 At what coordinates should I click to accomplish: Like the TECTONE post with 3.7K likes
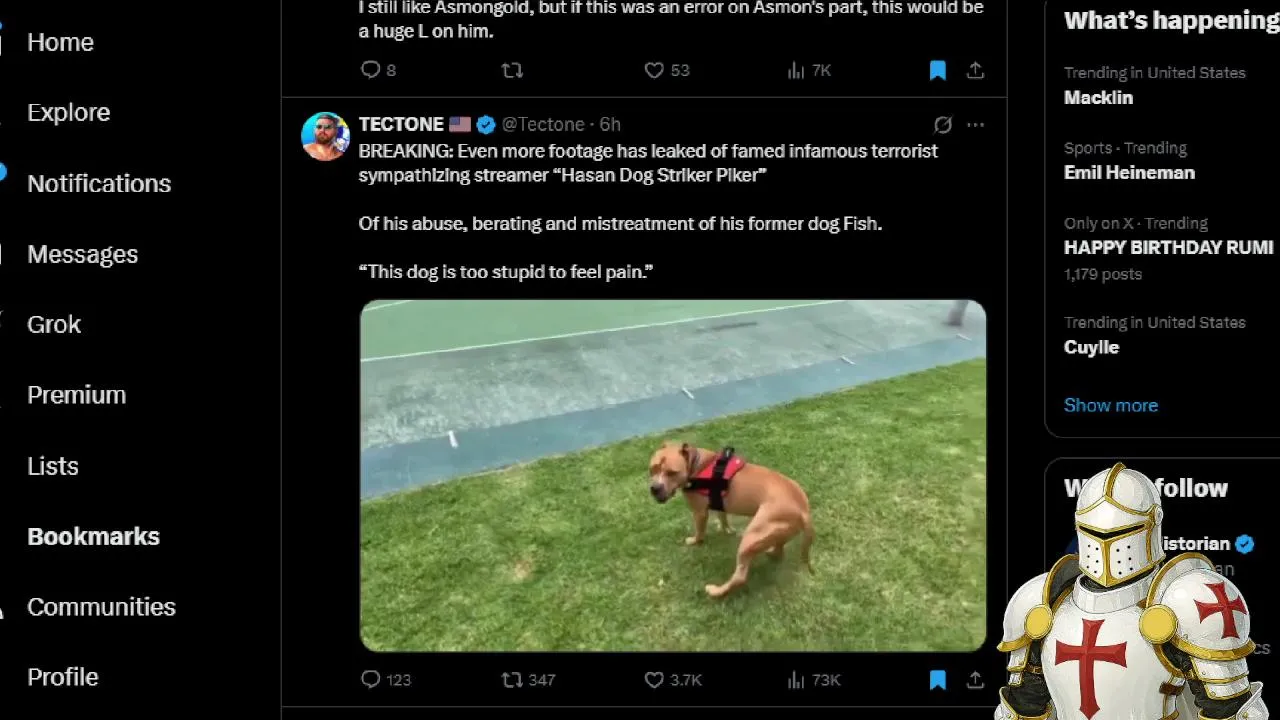click(654, 680)
